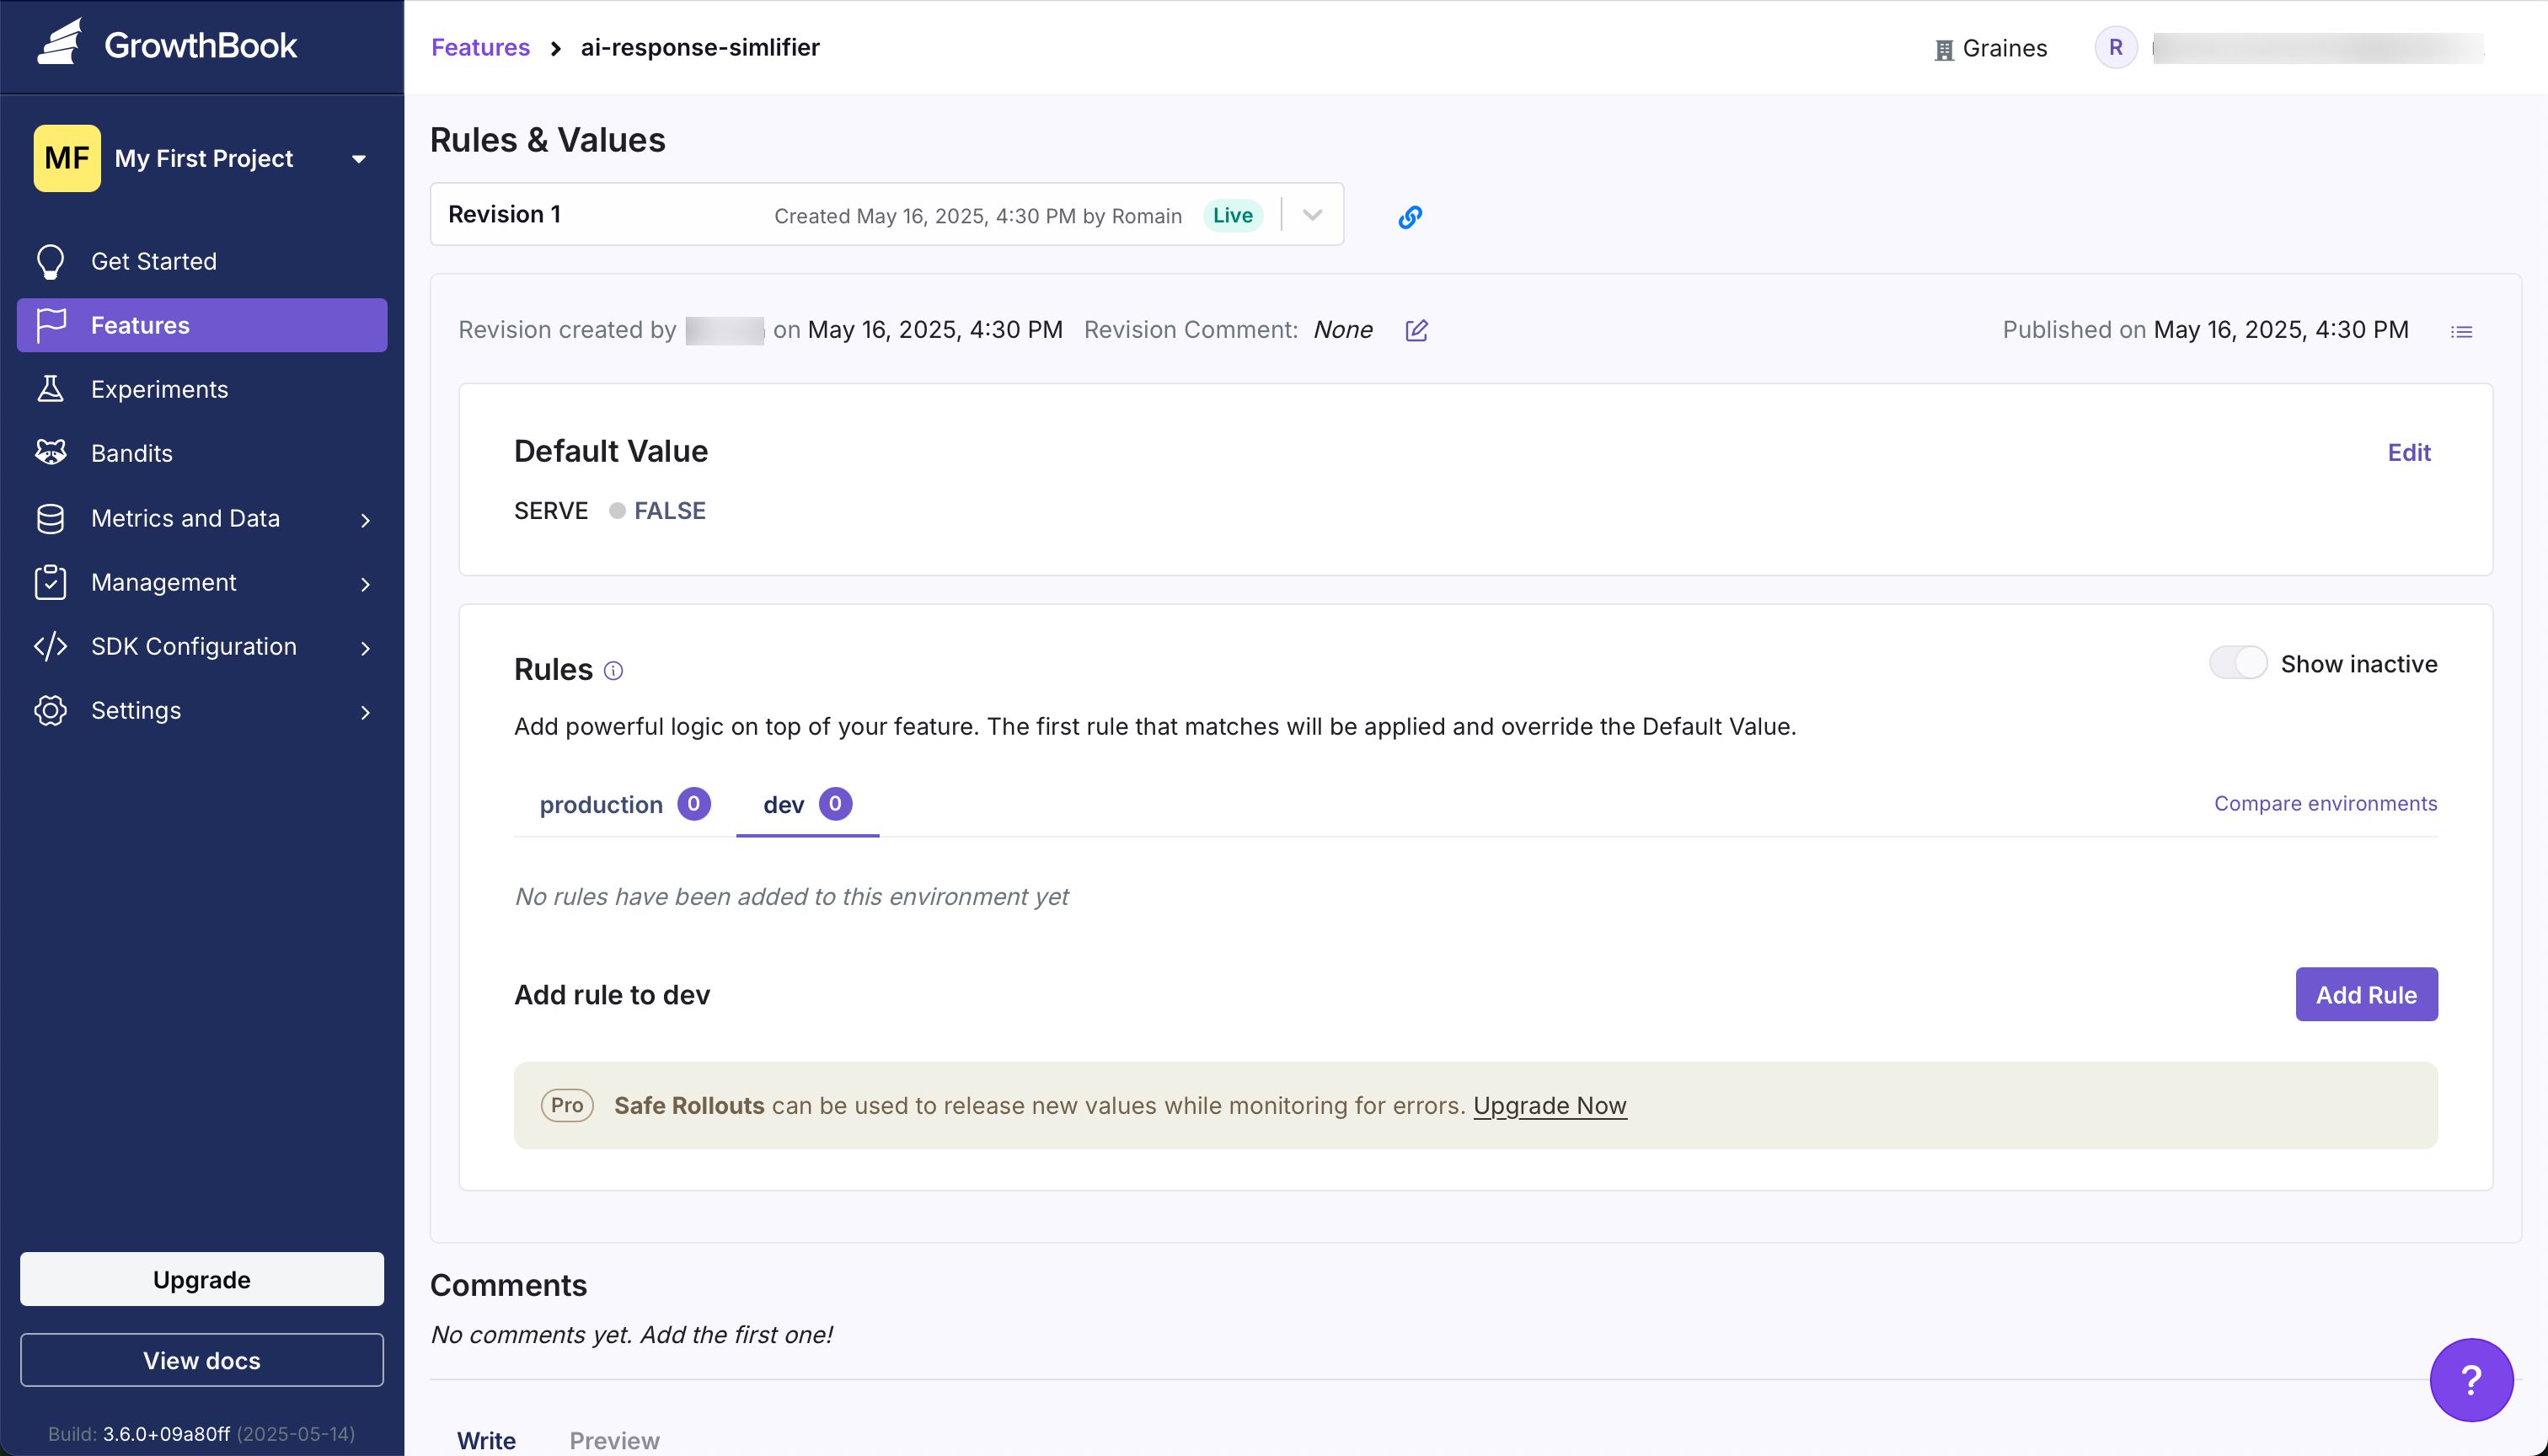Select the dev environment tab
This screenshot has width=2548, height=1456.
pos(807,804)
